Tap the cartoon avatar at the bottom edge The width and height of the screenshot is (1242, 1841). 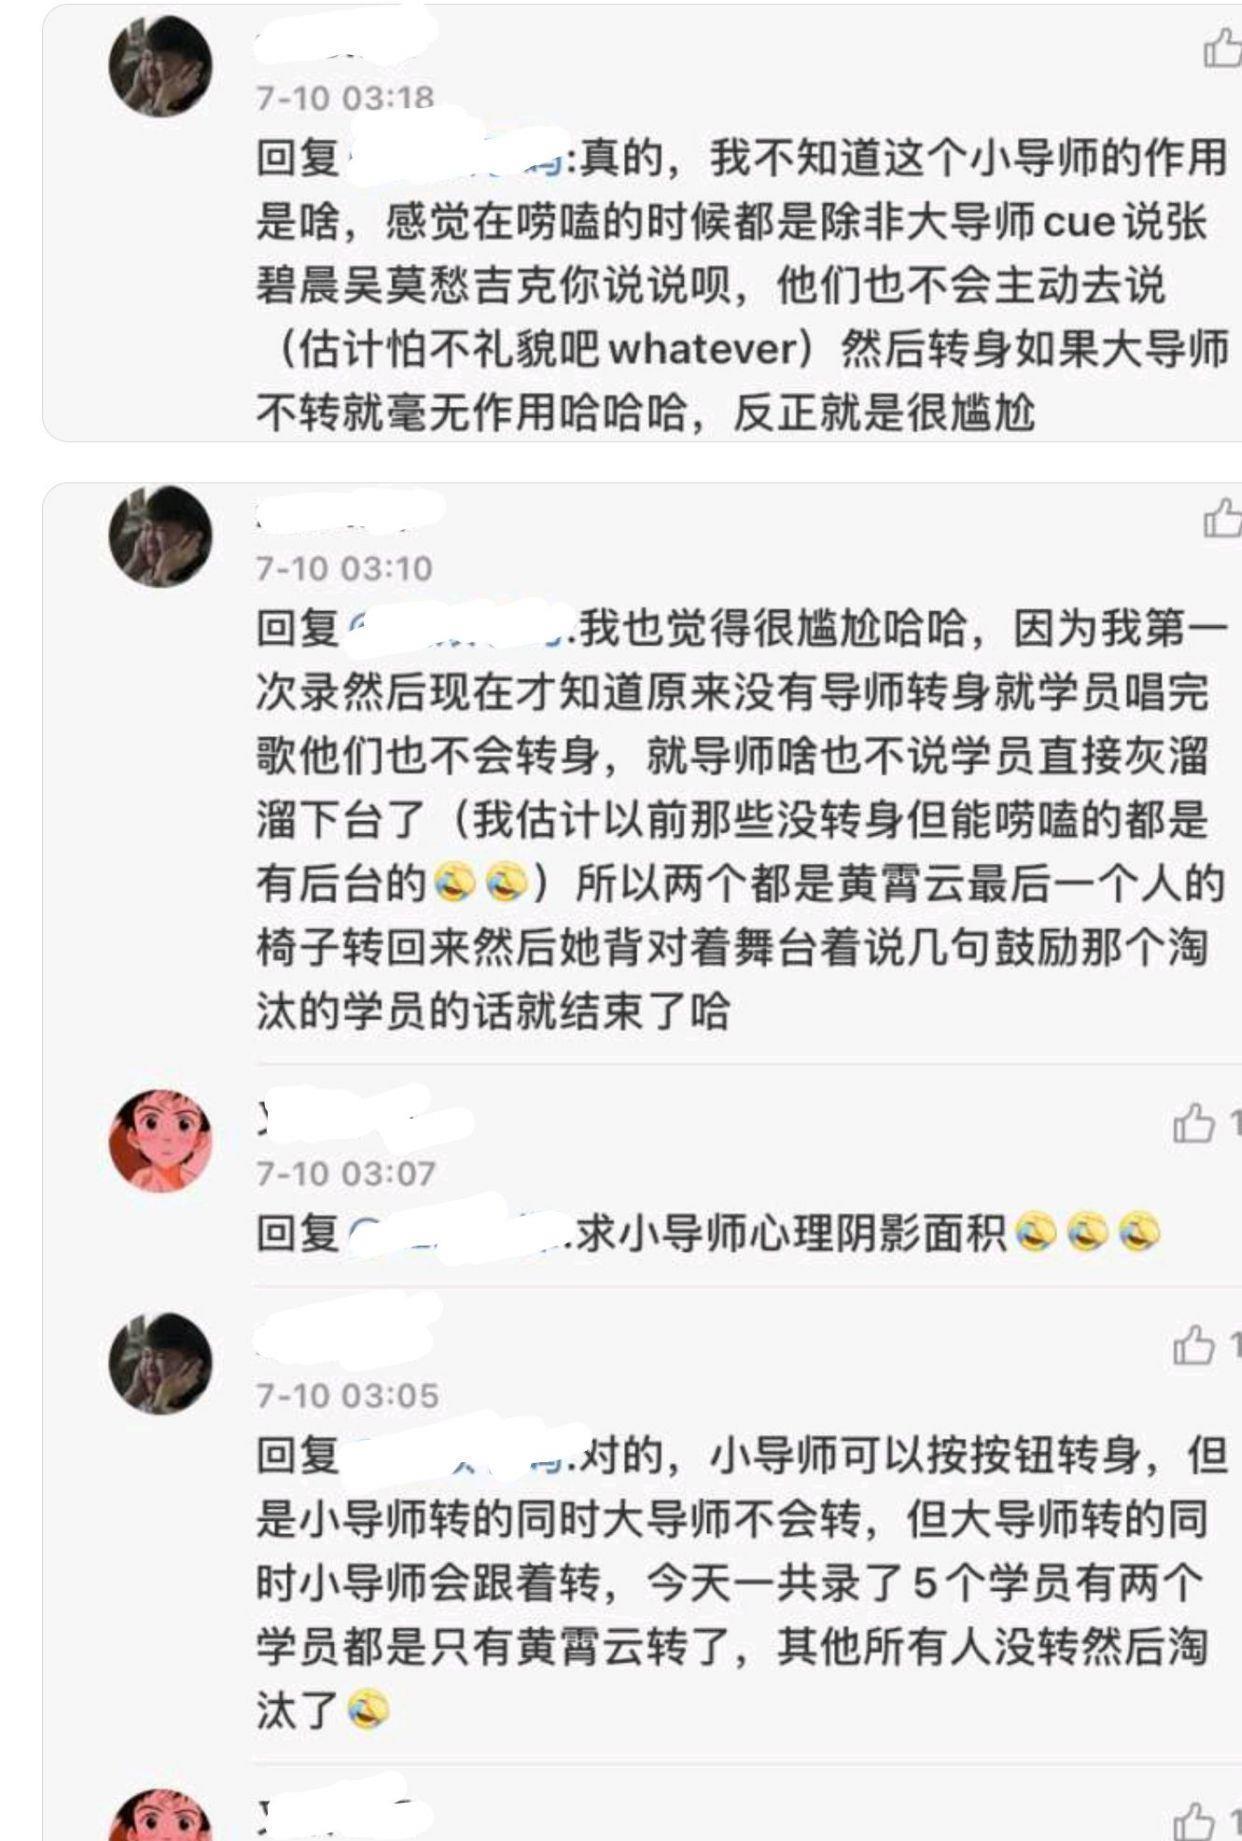tap(160, 1815)
